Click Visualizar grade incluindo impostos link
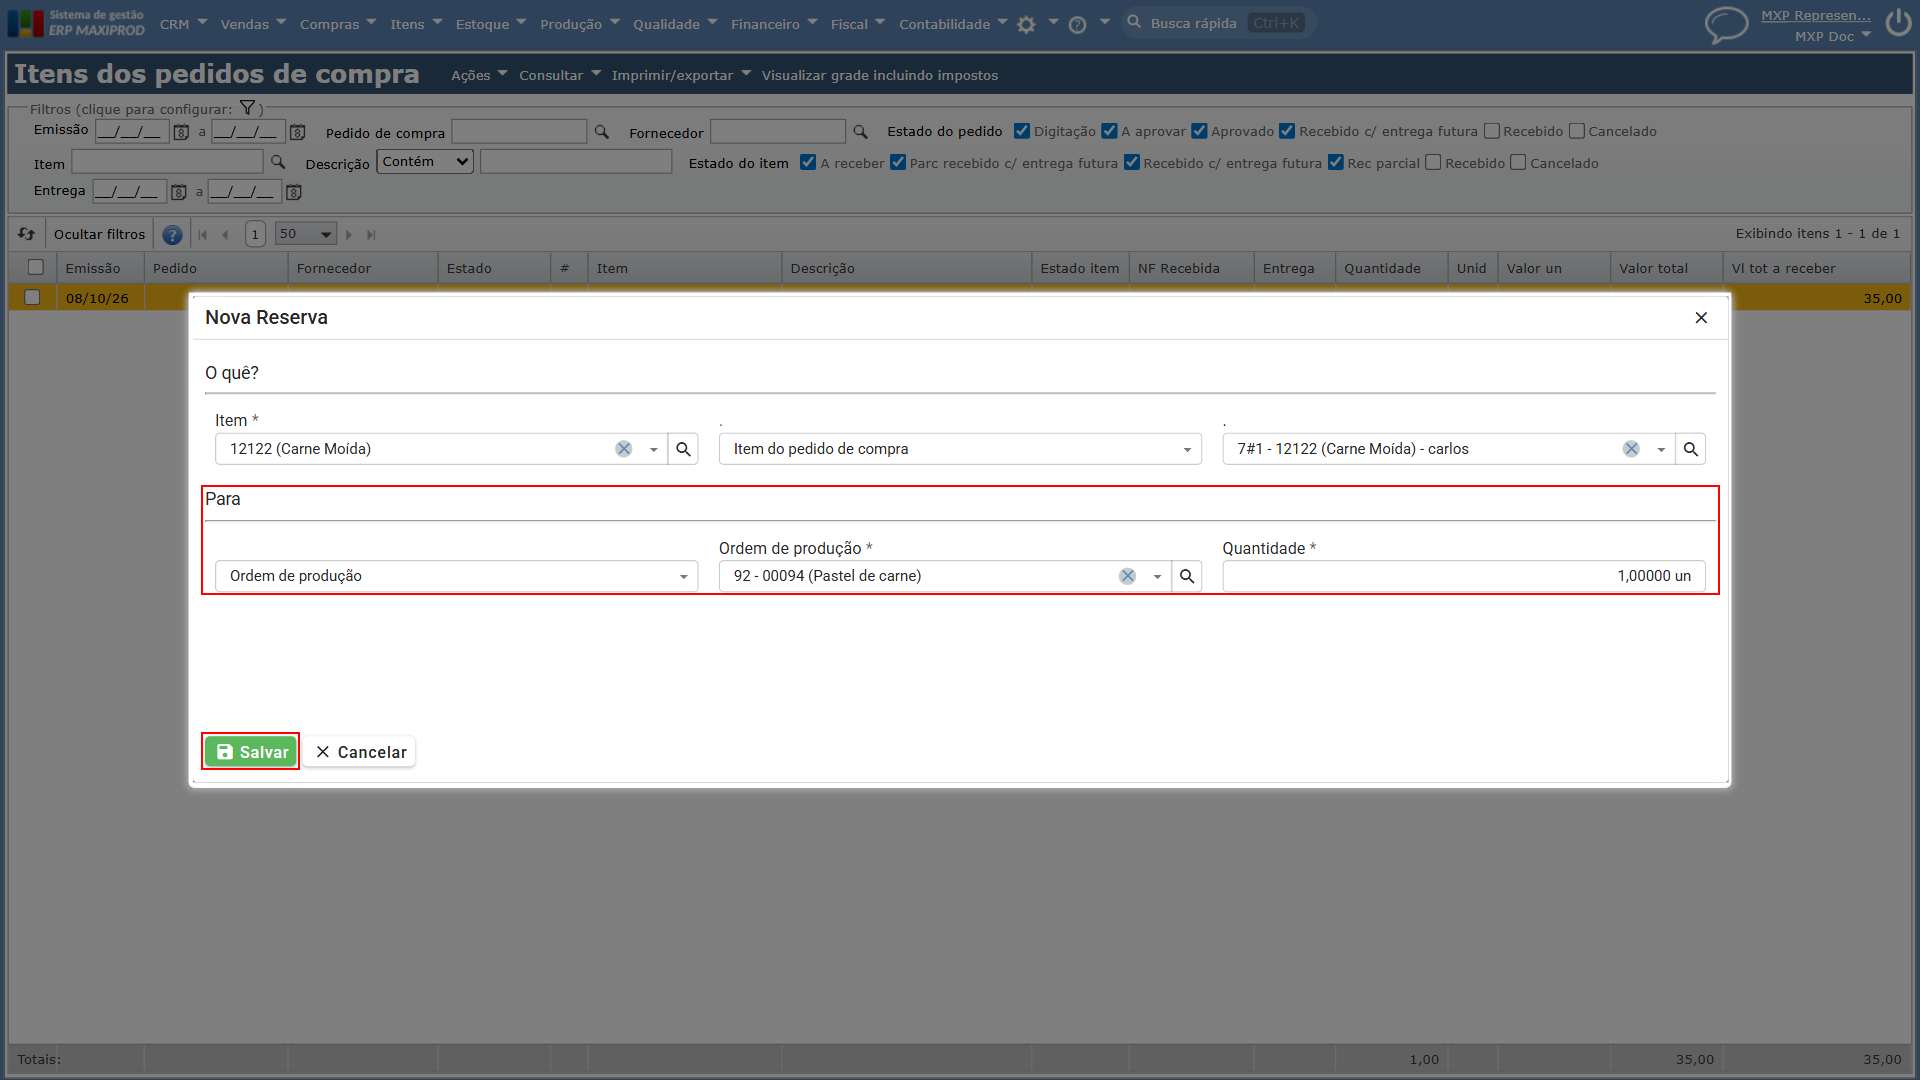1920x1080 pixels. click(x=880, y=75)
